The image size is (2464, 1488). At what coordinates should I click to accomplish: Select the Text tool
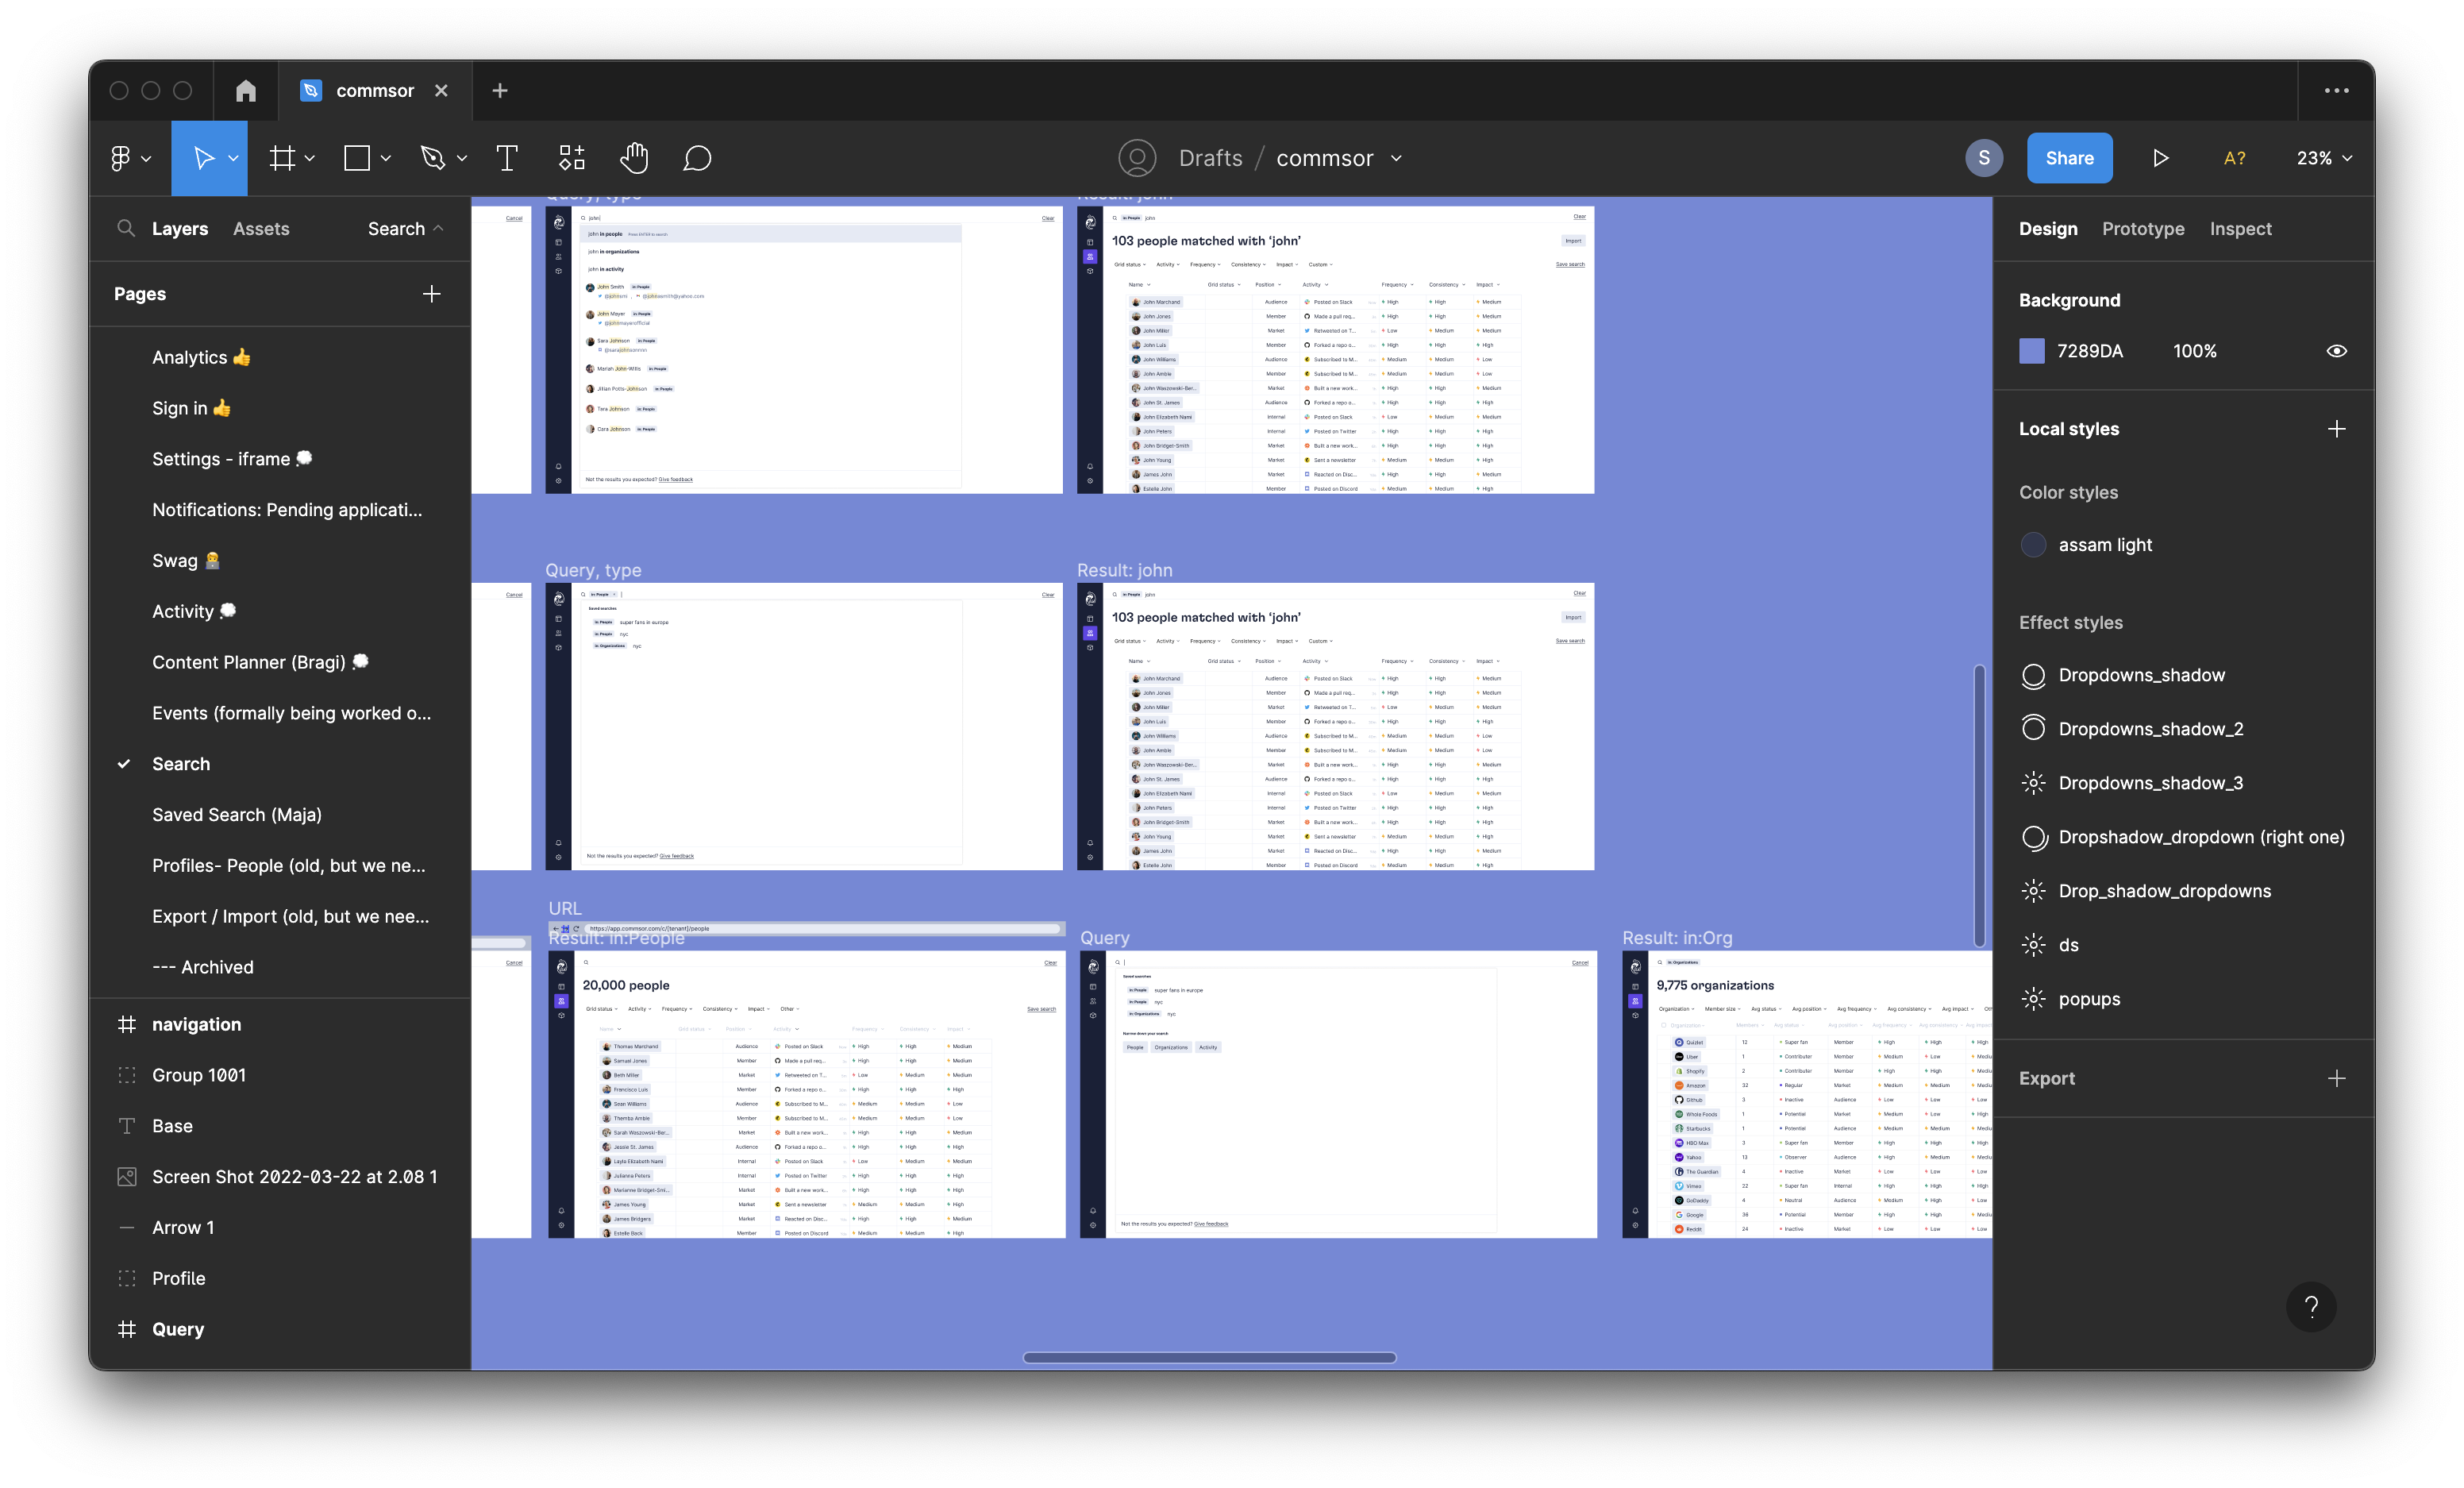pos(507,158)
